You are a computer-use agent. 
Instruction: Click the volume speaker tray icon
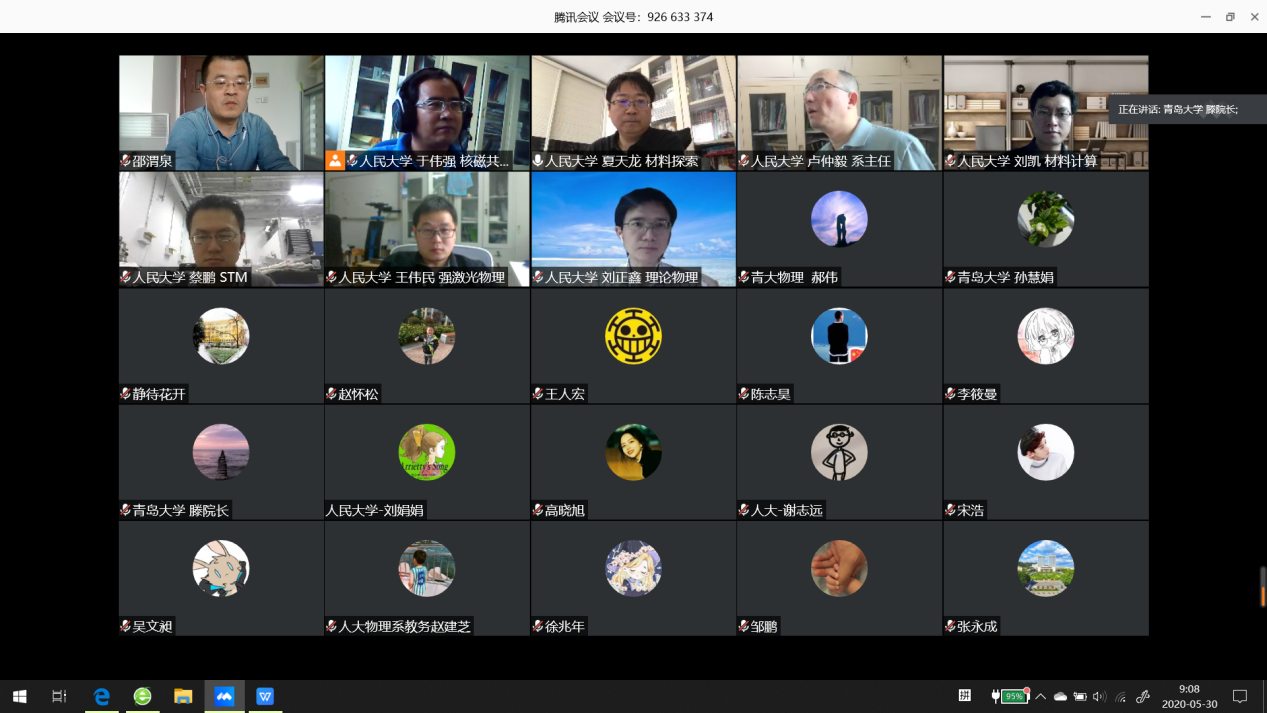[1099, 697]
